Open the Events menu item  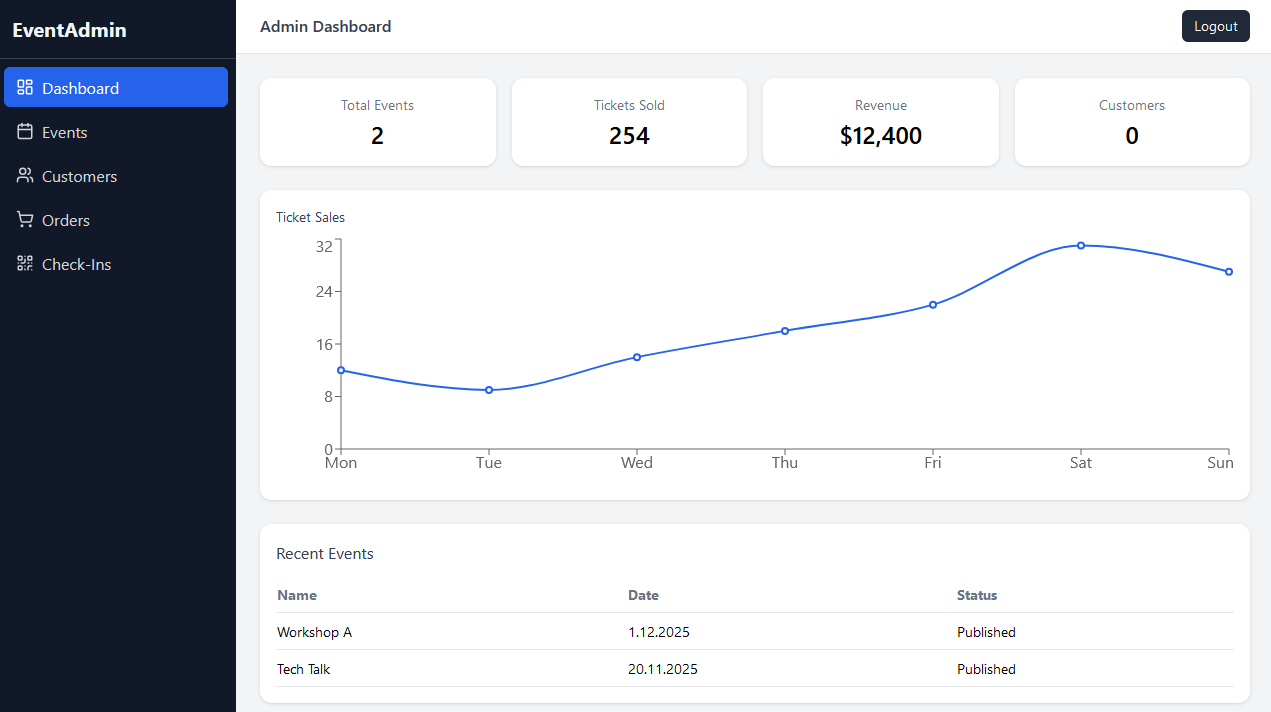[x=64, y=132]
